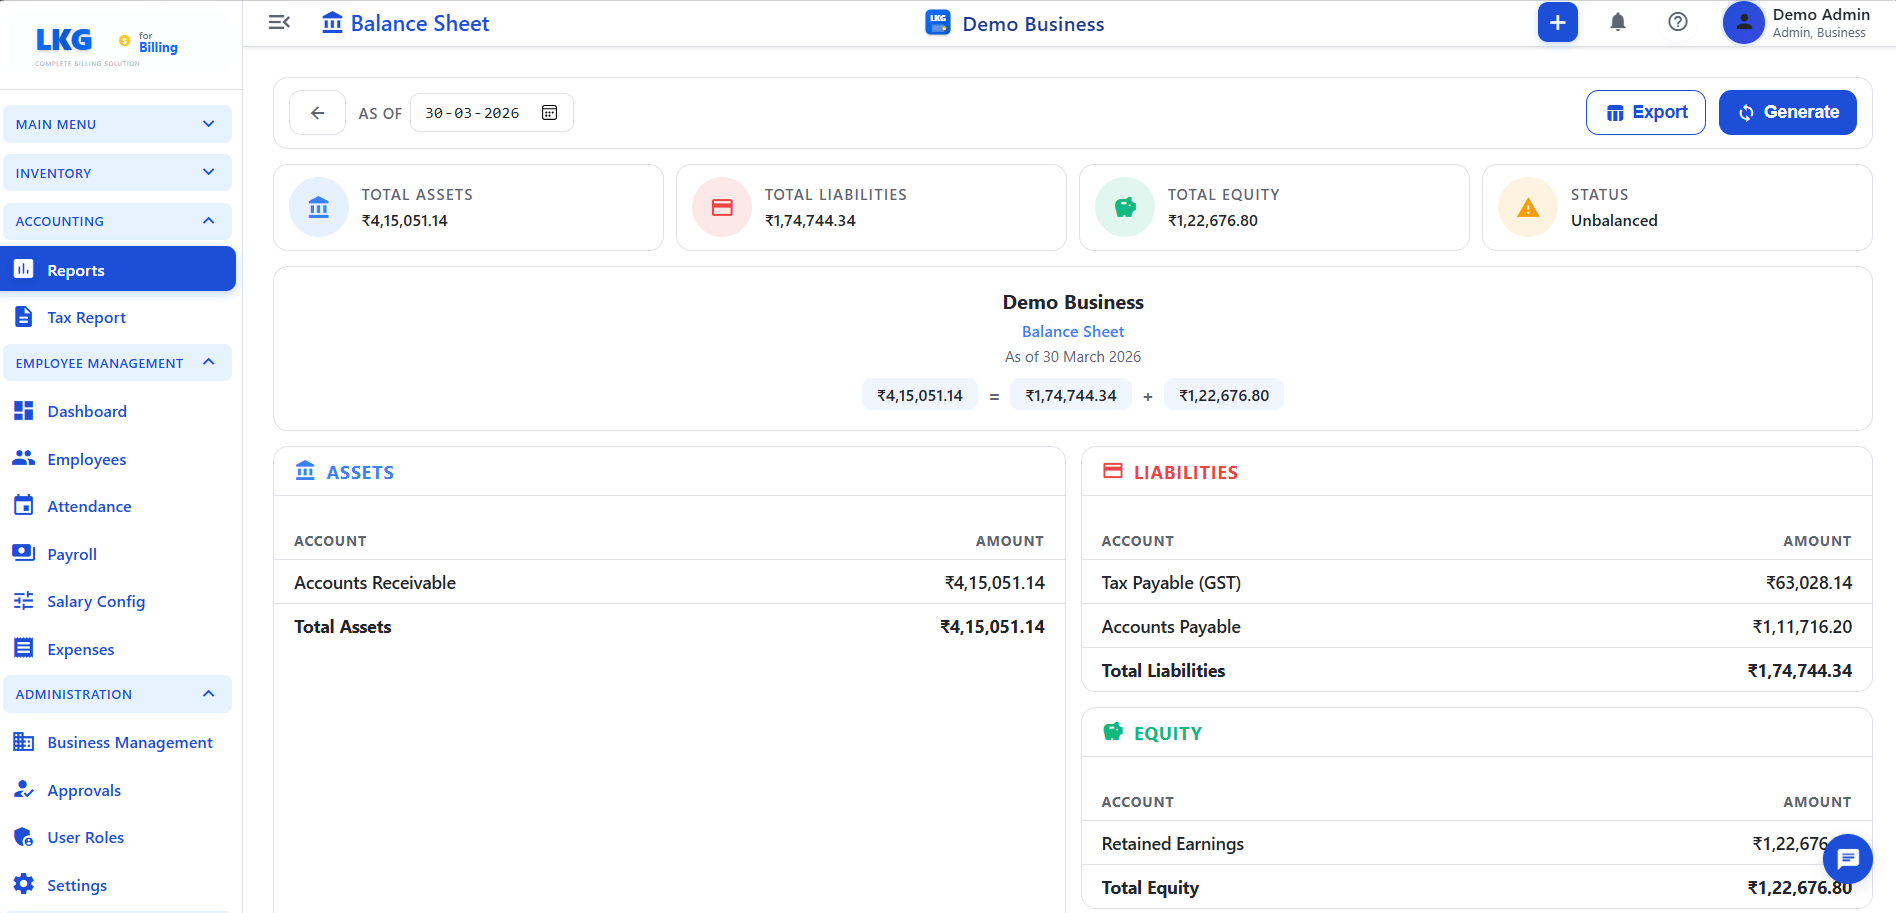
Task: Collapse the Accounting section
Action: 117,221
